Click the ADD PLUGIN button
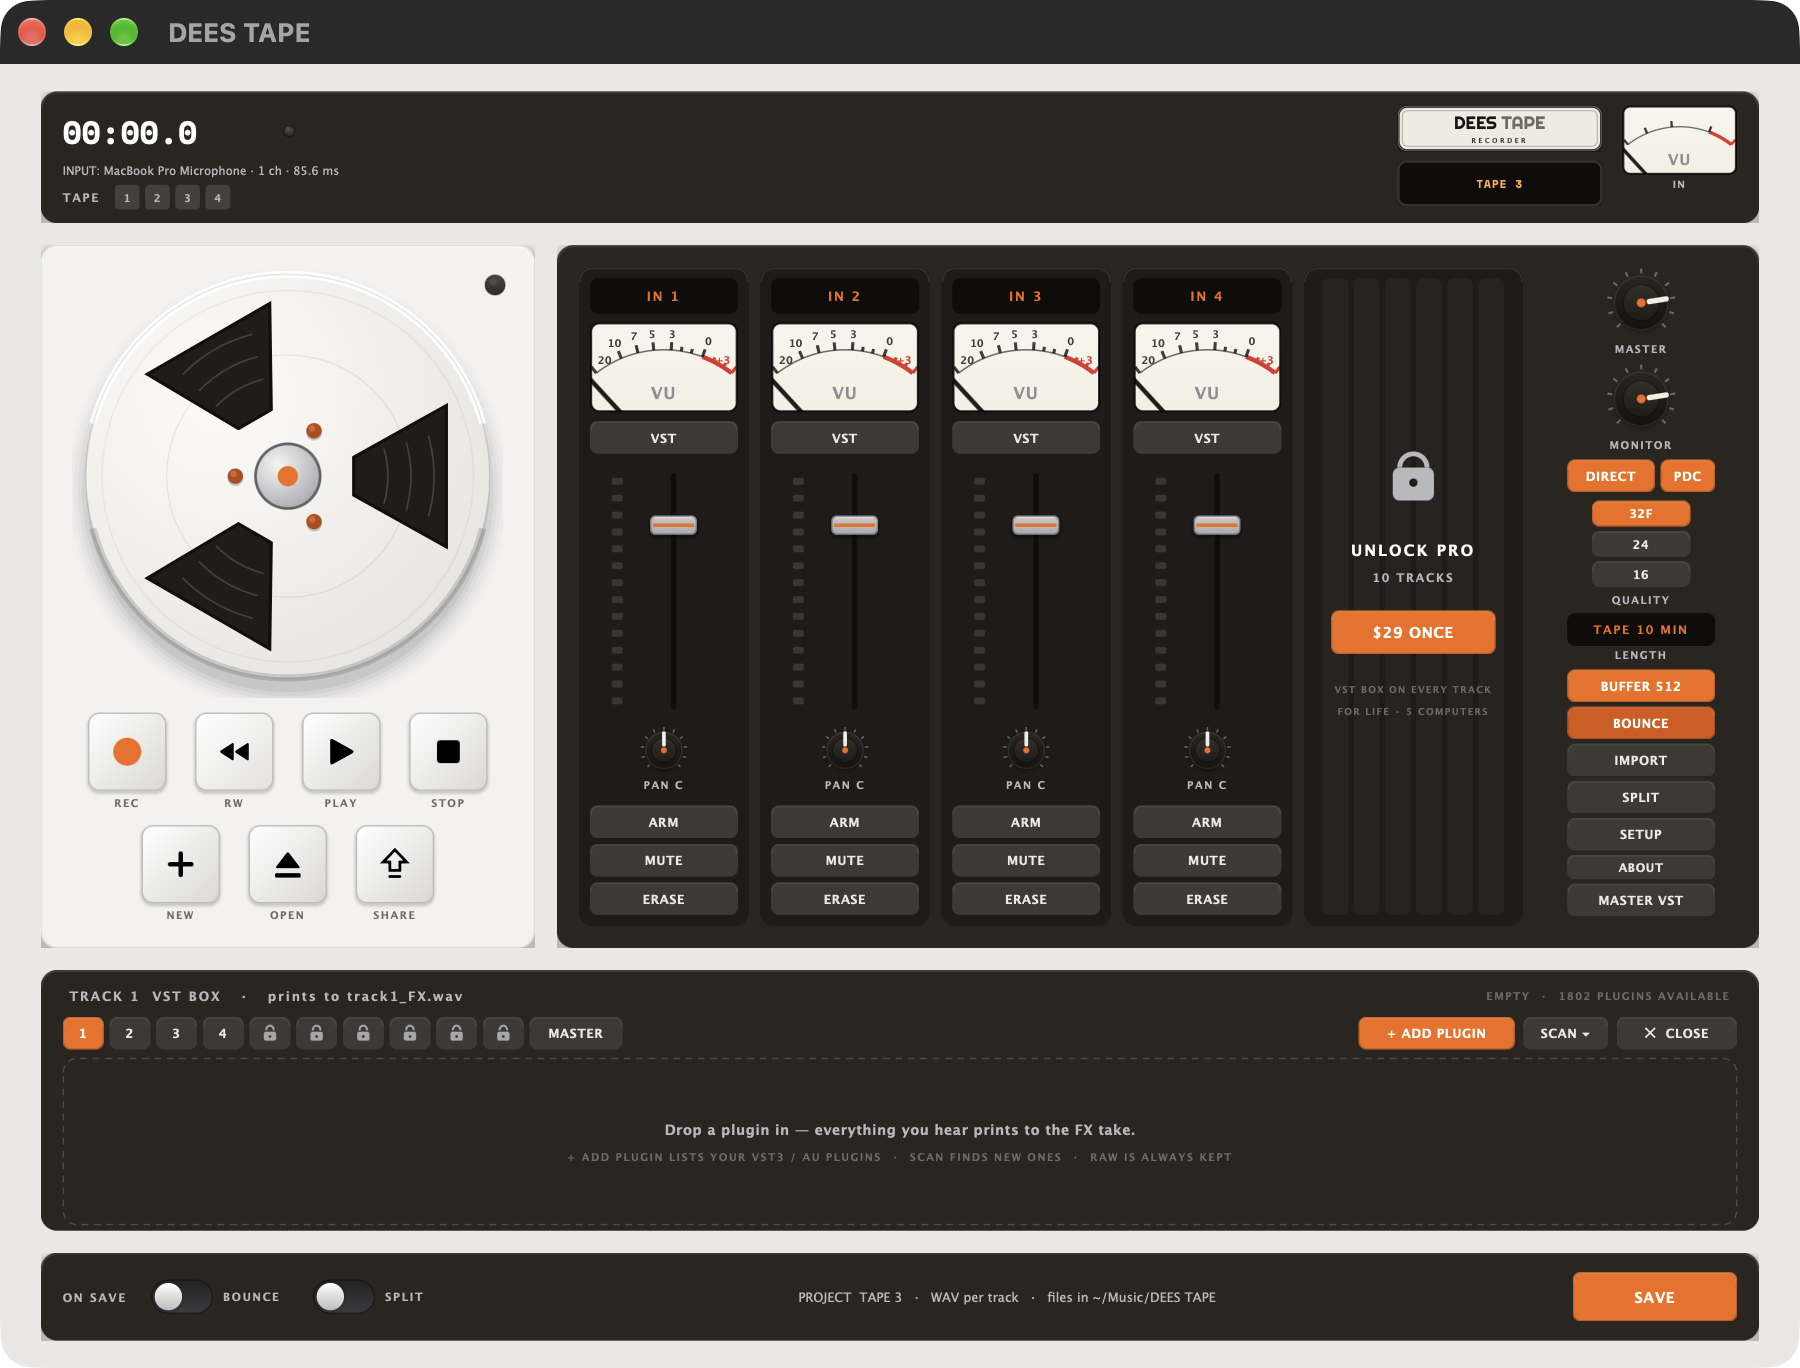The height and width of the screenshot is (1368, 1800). (1436, 1033)
